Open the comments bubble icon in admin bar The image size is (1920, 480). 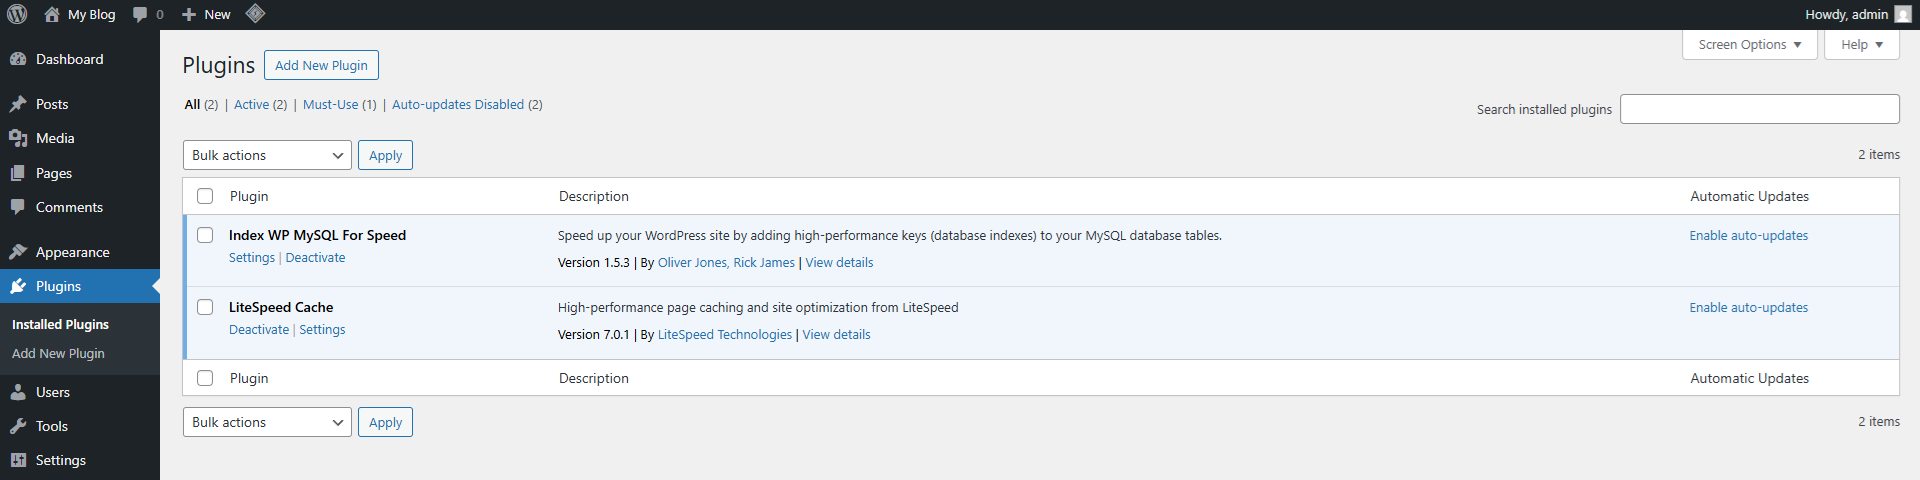[140, 14]
